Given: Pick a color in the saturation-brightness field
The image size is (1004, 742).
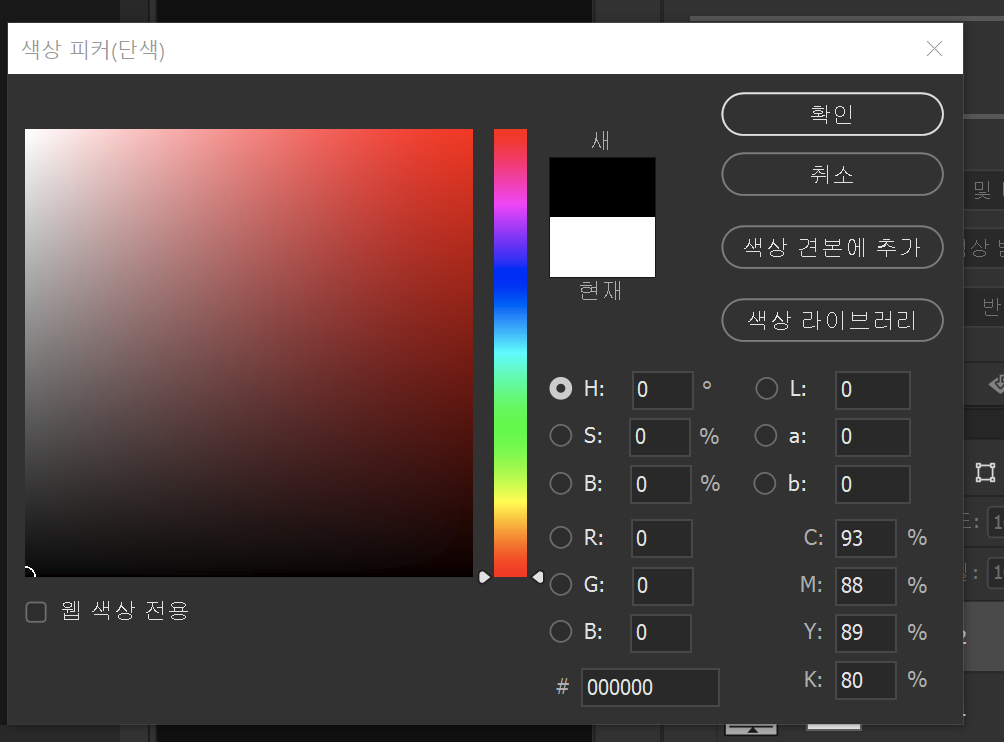Looking at the screenshot, I should [x=249, y=353].
